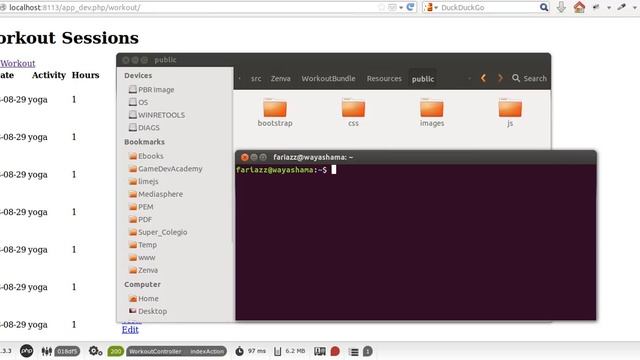Open the dropdown arrow beside the eyedropper icon
The width and height of the screenshot is (640, 360).
(x=635, y=7)
